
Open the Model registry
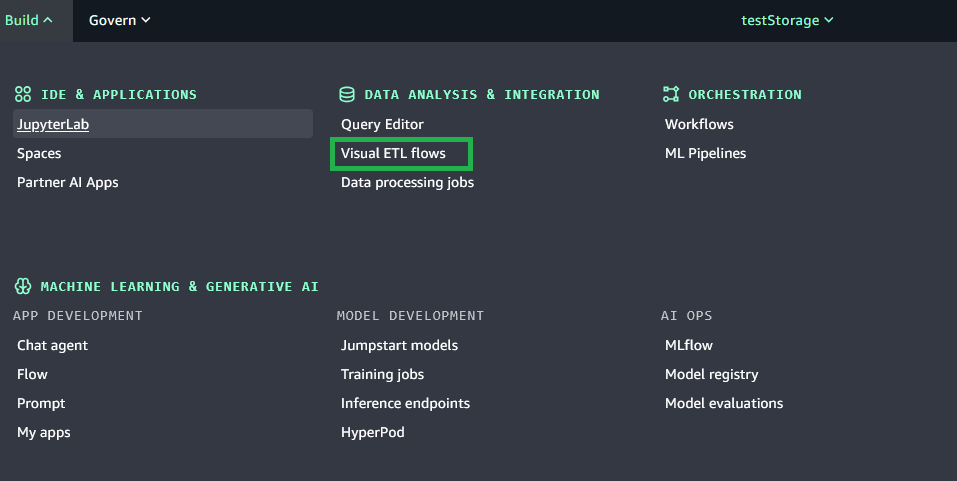[711, 374]
